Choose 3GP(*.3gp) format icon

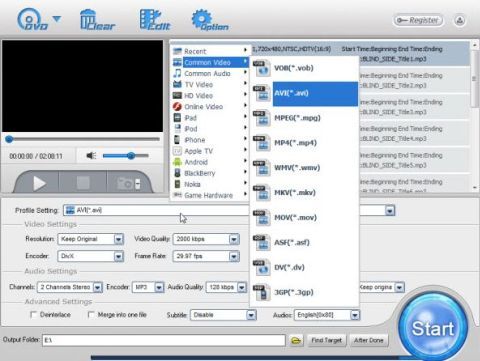pos(262,292)
